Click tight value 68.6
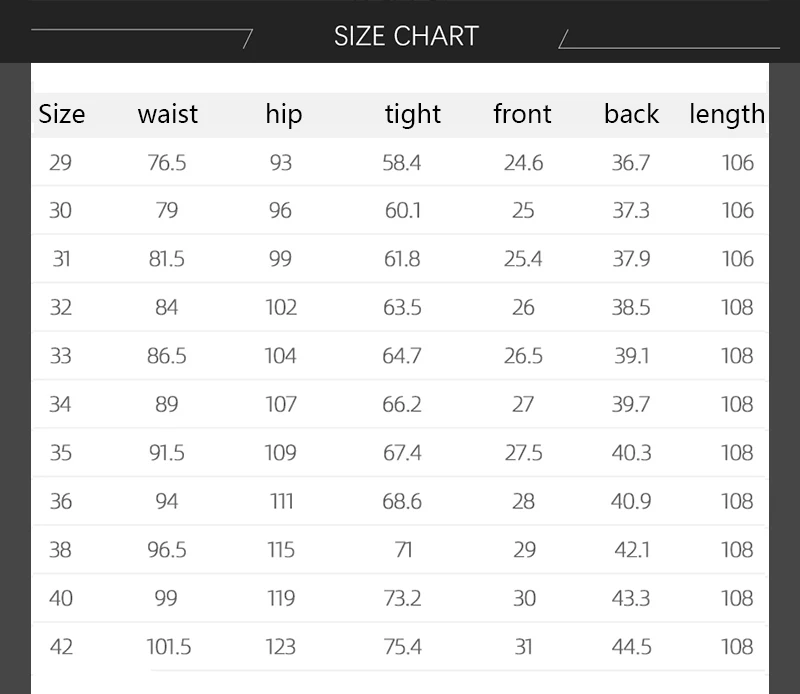The image size is (800, 694). [x=402, y=501]
